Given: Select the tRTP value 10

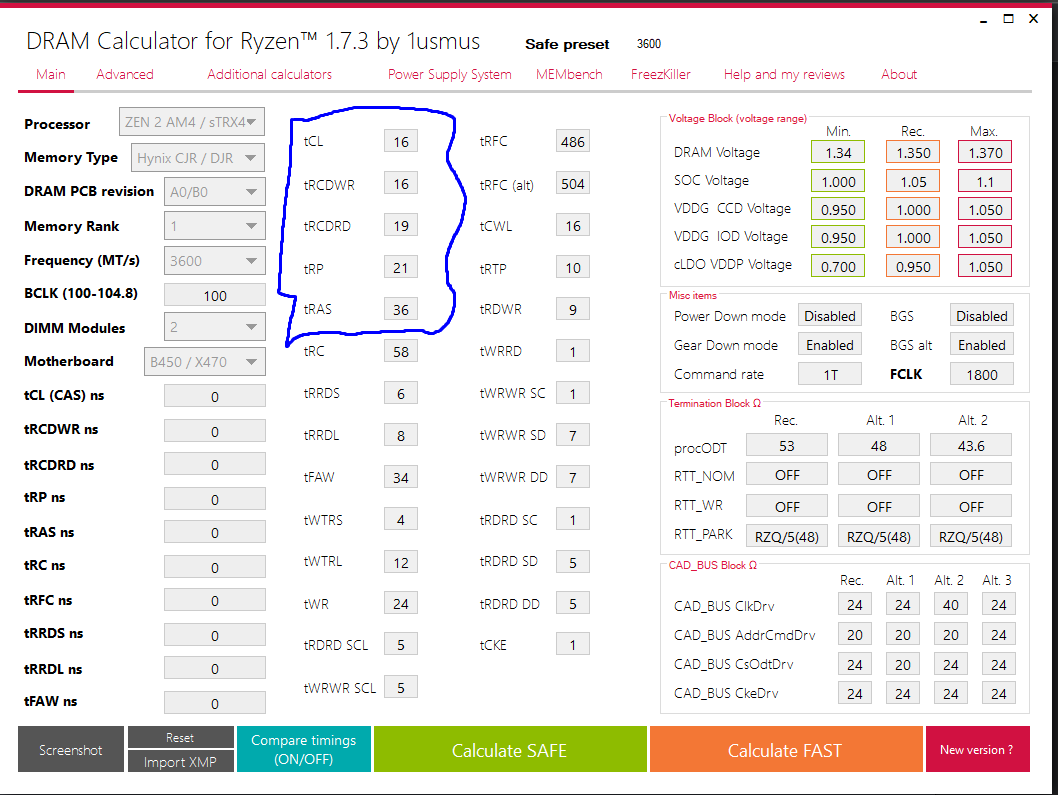Looking at the screenshot, I should 573,268.
